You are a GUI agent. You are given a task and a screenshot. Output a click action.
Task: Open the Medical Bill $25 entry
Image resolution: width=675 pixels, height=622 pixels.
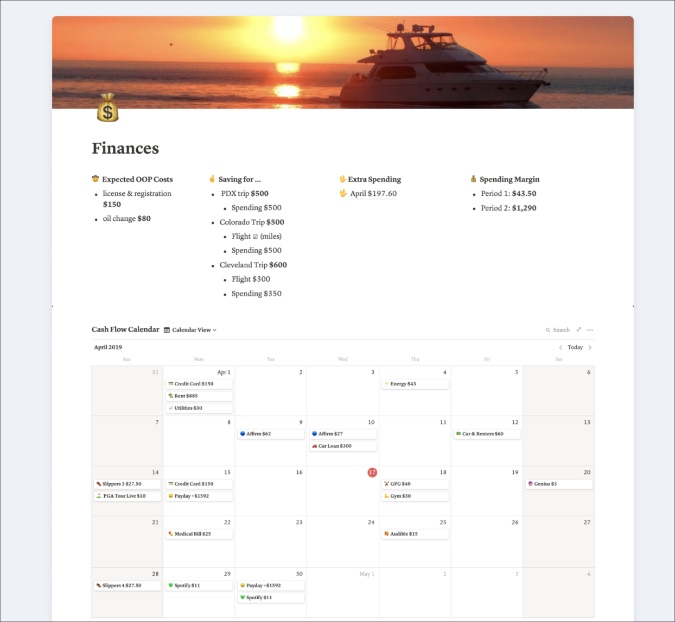(199, 534)
